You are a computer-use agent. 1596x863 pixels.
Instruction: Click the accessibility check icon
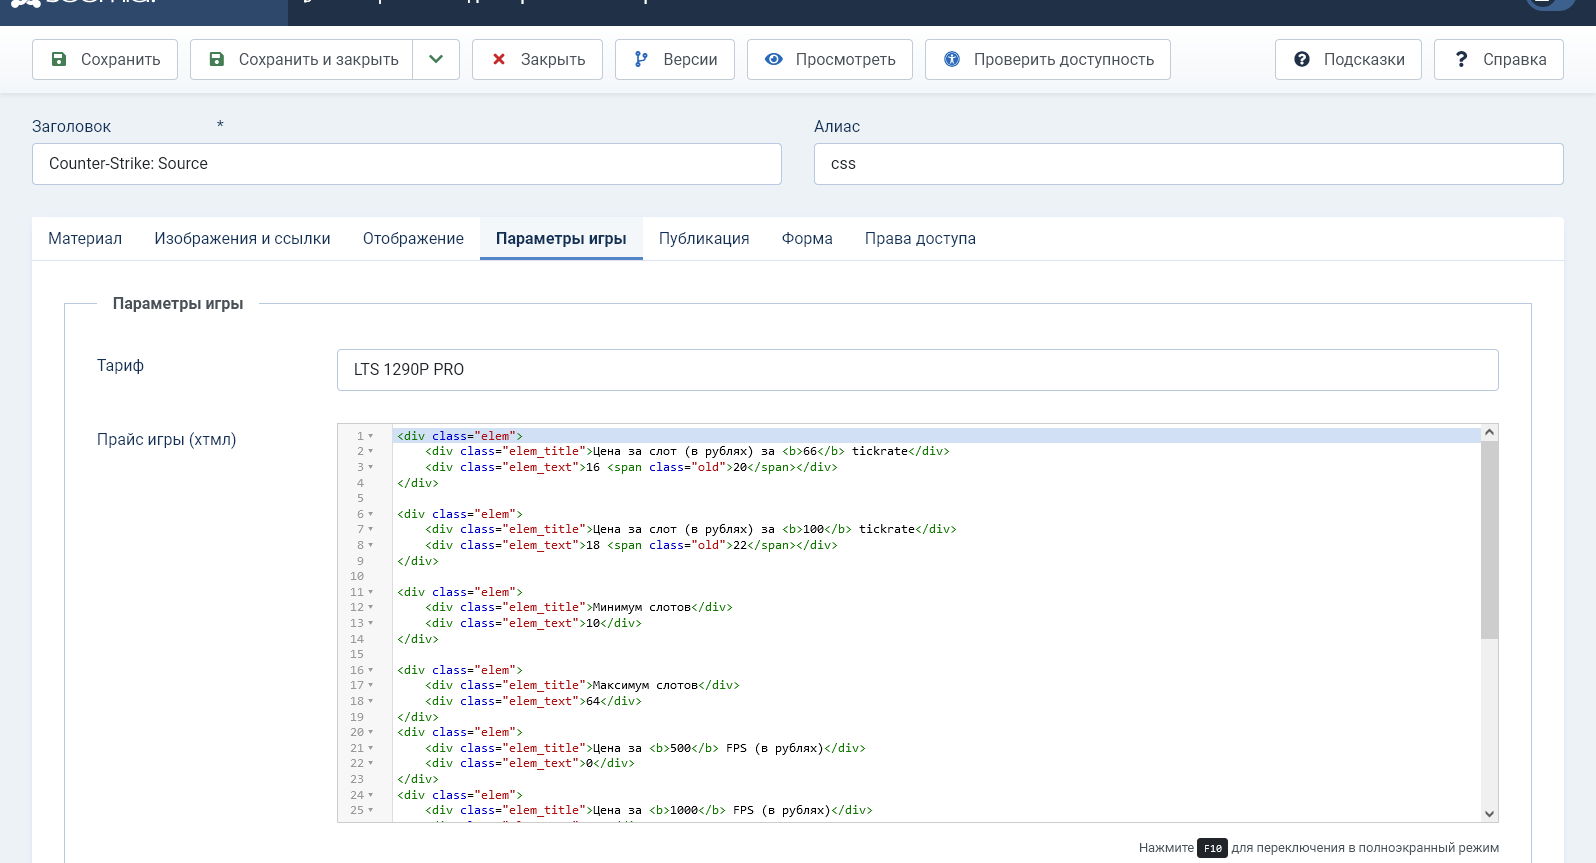[952, 59]
